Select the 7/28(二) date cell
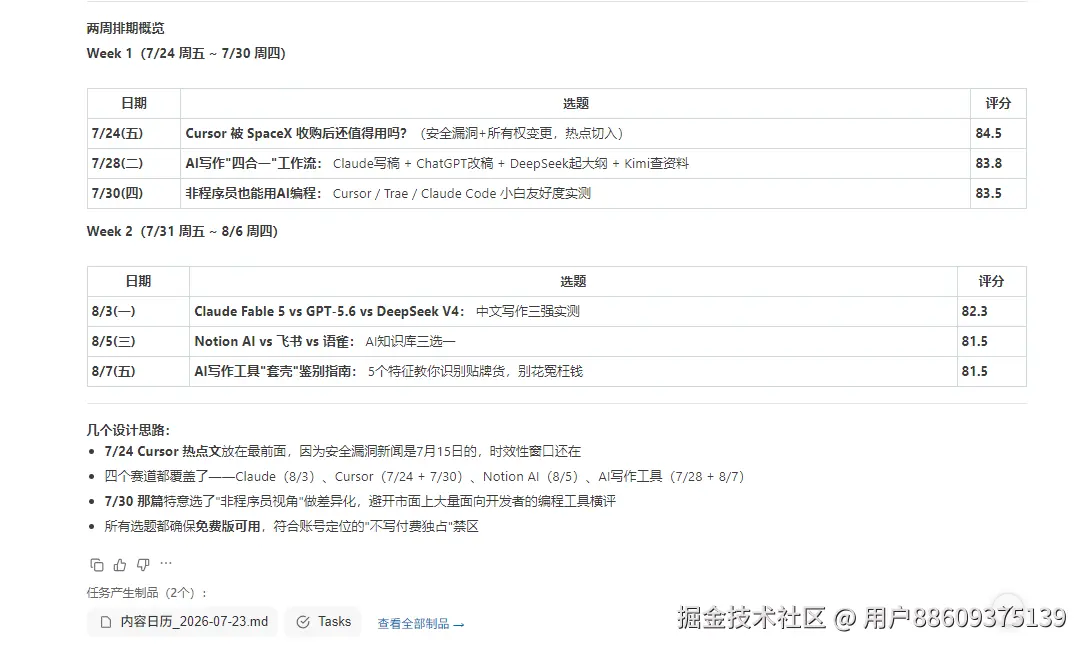 (x=134, y=163)
